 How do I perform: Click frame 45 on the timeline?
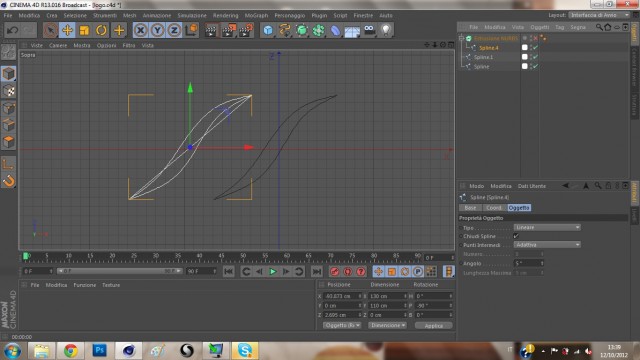point(221,257)
